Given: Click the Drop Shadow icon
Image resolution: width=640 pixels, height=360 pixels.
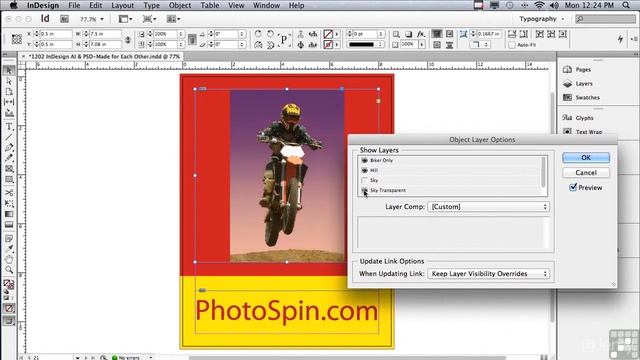Looking at the screenshot, I should (409, 34).
